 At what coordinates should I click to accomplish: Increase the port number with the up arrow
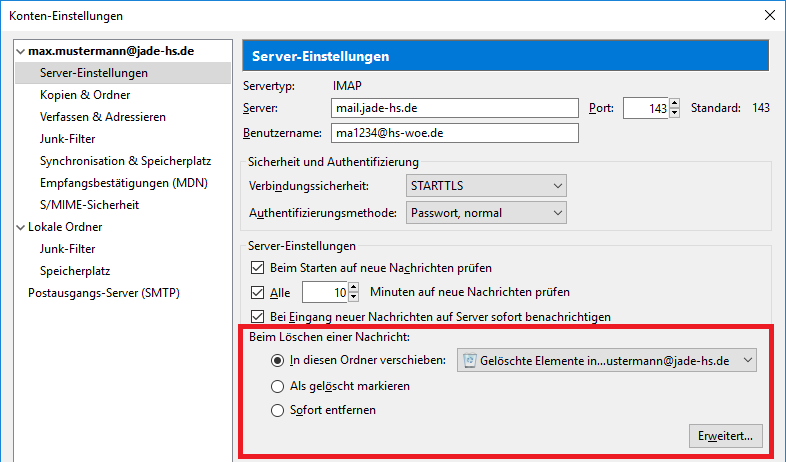click(x=675, y=103)
